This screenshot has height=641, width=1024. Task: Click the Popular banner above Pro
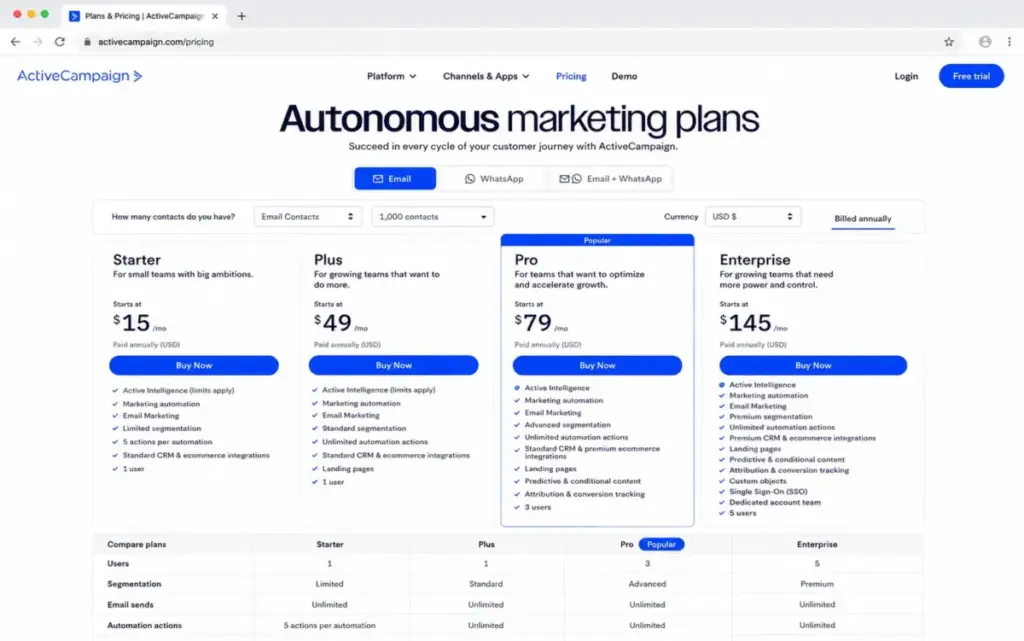click(597, 240)
